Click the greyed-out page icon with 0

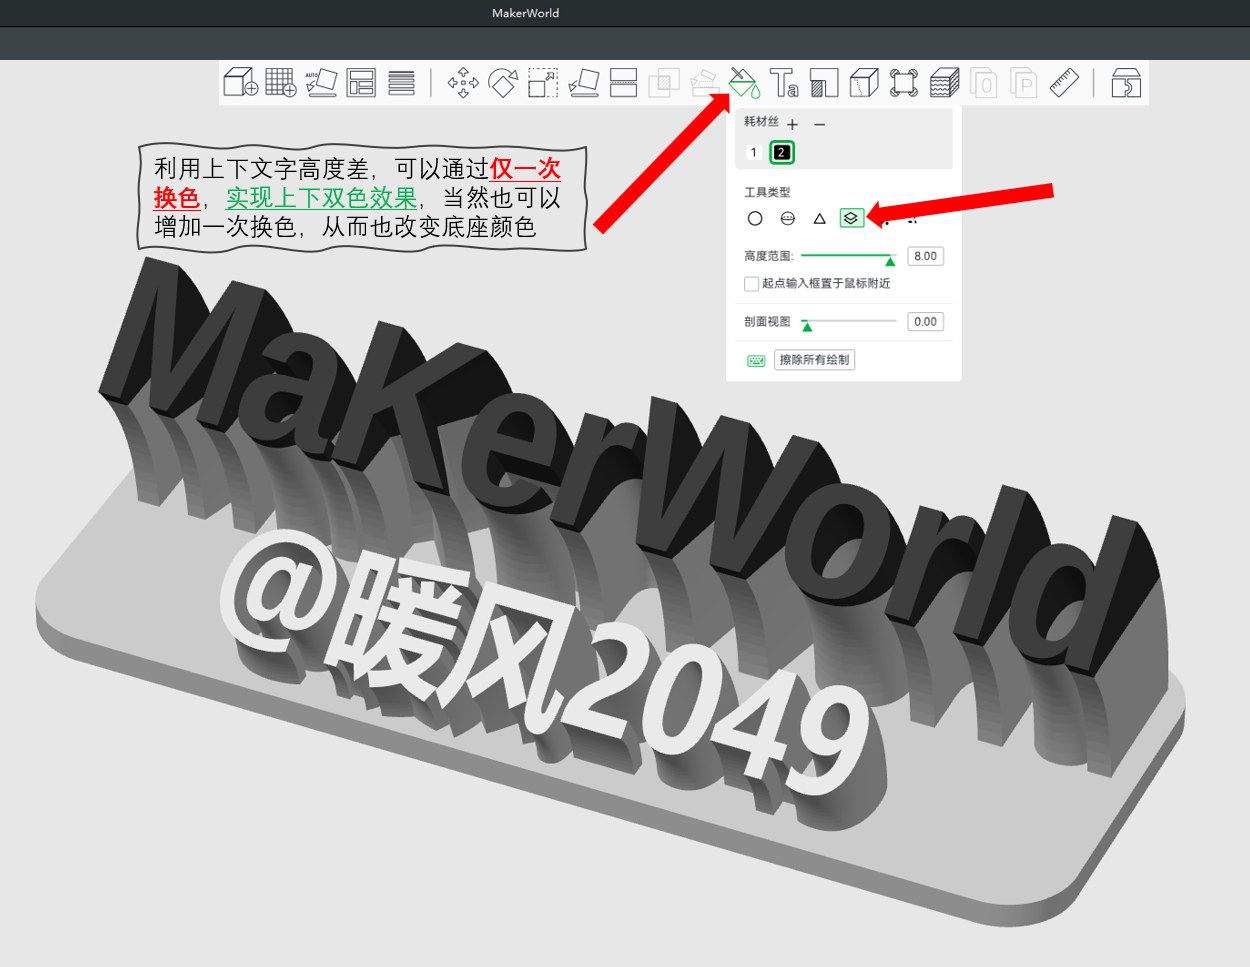tap(984, 82)
